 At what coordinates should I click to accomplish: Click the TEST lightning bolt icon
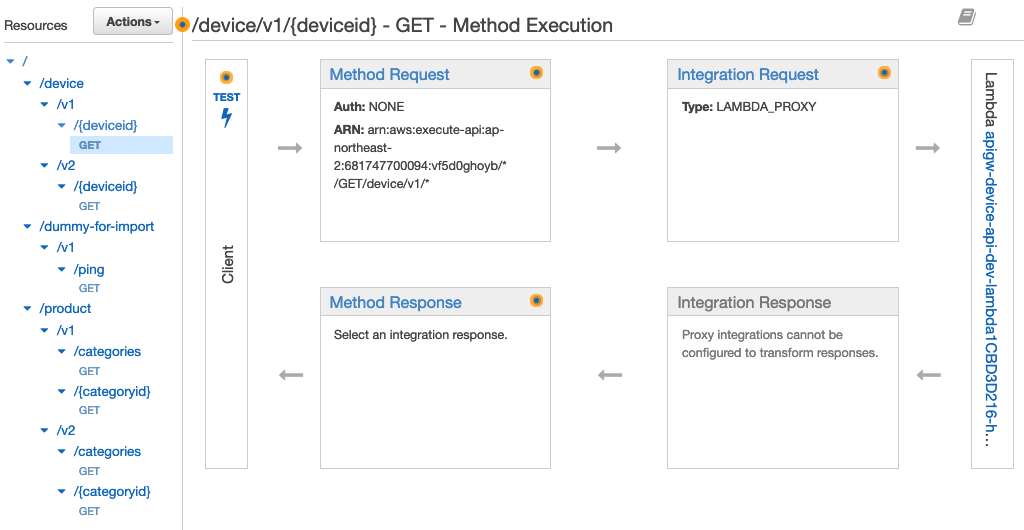pos(226,117)
